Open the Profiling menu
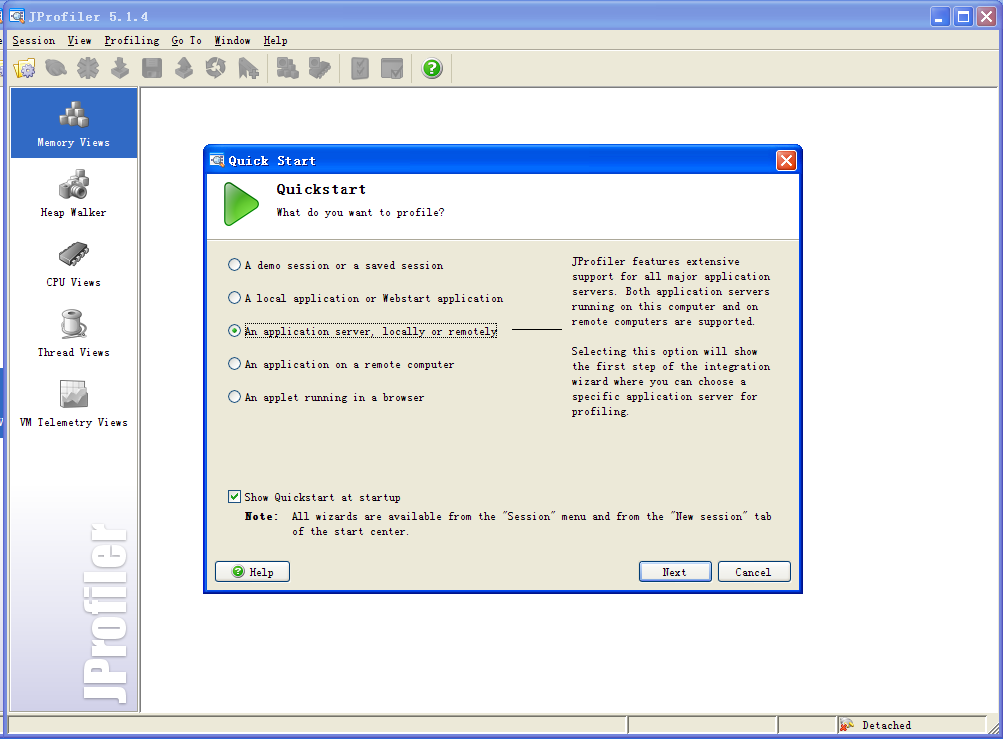This screenshot has width=1003, height=739. [x=132, y=40]
